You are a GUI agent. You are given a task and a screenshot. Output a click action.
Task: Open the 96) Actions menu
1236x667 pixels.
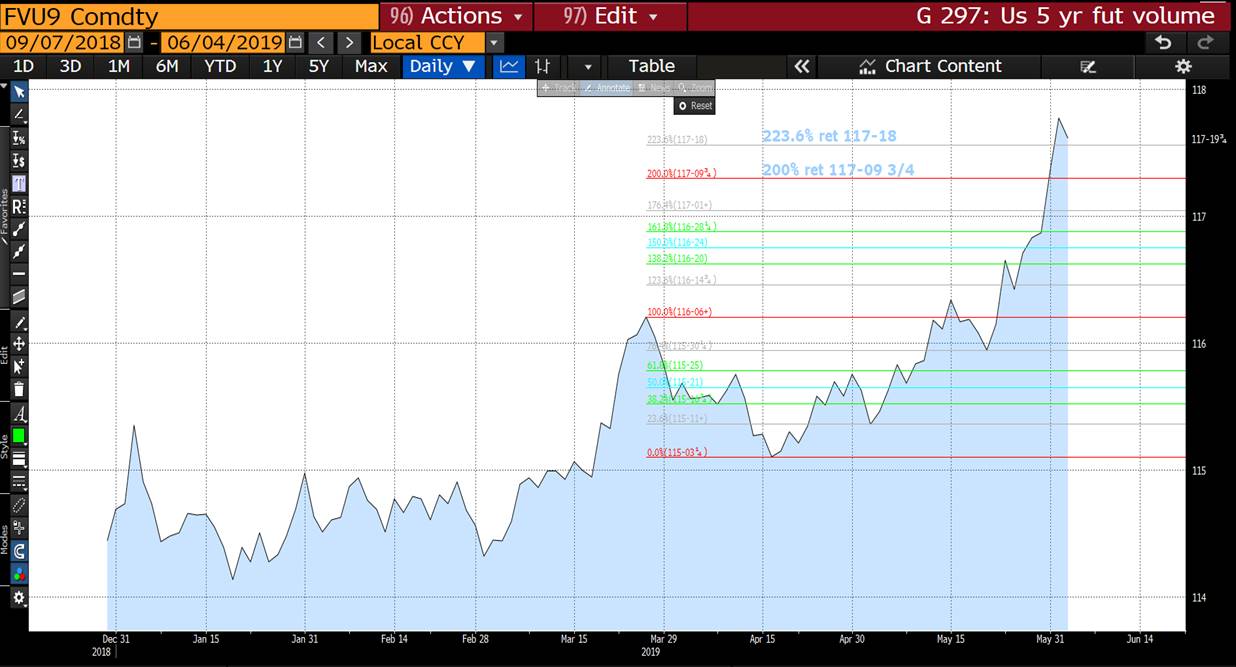456,16
